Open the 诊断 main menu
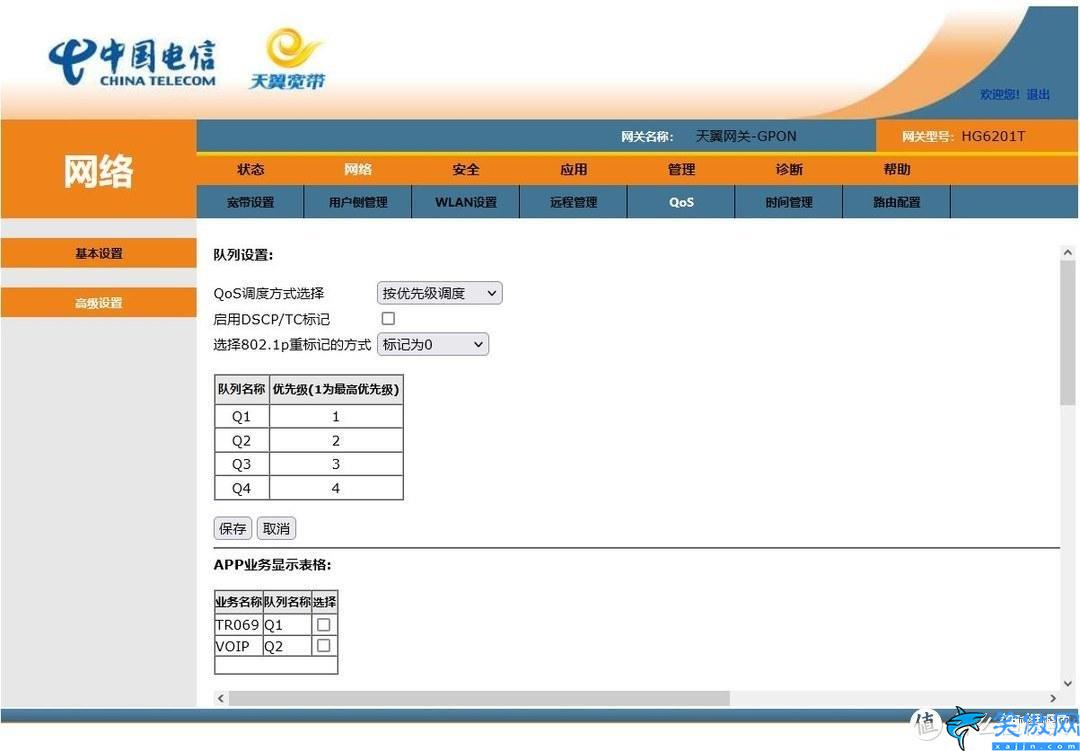Screen dimensions: 1080x751 click(x=789, y=169)
